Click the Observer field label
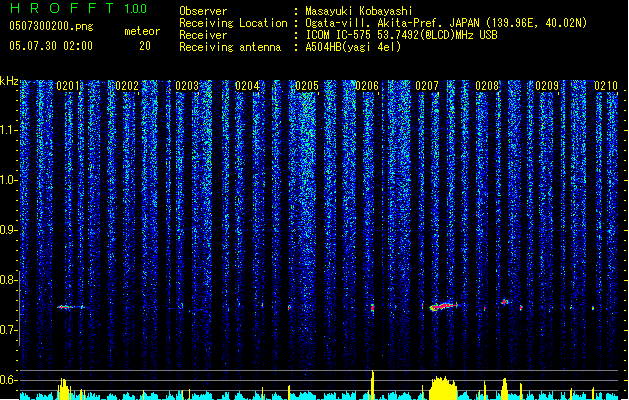Screen dimensions: 629x400 click(203, 11)
